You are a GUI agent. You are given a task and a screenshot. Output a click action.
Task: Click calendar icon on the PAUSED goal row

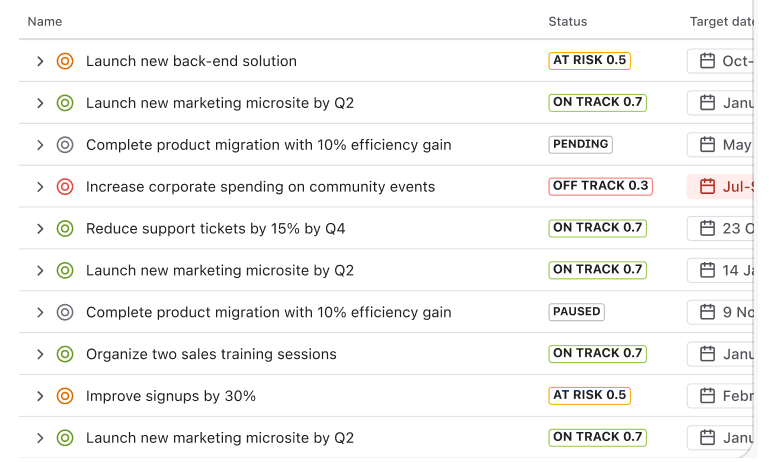708,312
